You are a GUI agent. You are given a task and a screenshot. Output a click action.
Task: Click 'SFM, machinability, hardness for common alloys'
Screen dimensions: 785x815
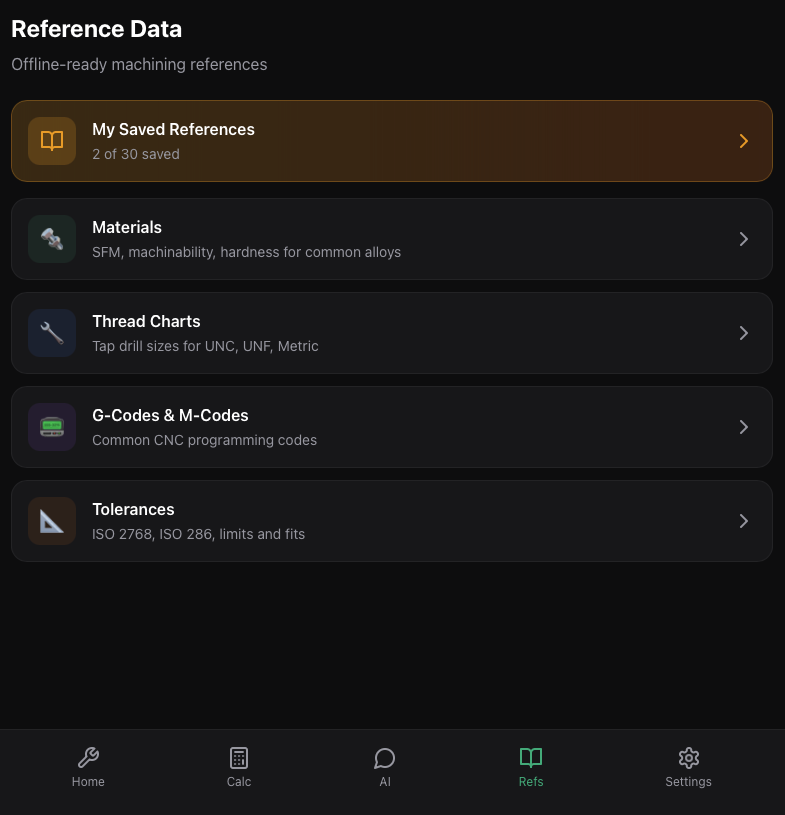coord(246,253)
